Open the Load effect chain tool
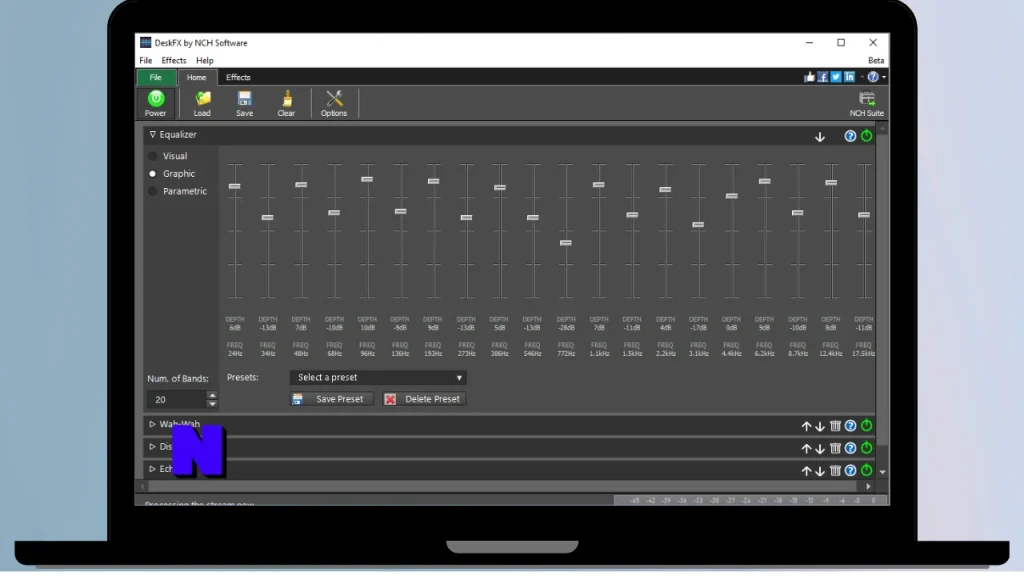This screenshot has width=1024, height=576. [202, 104]
